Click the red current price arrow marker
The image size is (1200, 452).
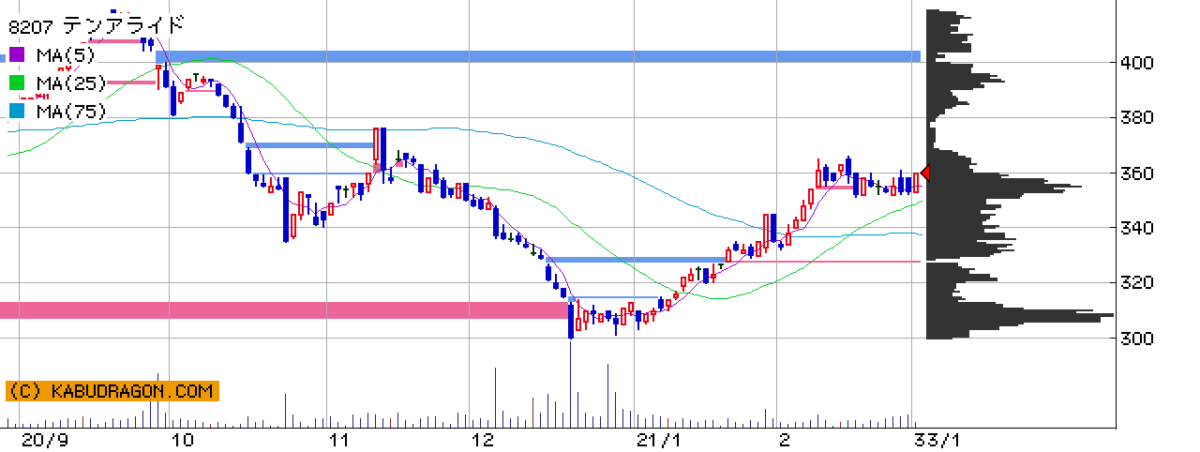point(926,174)
